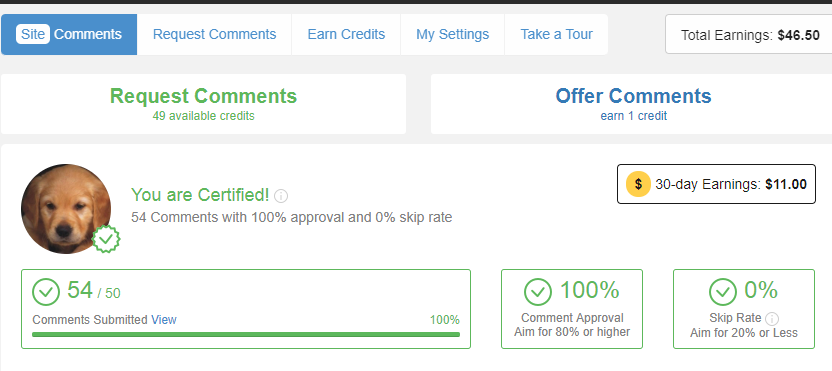The image size is (832, 371).
Task: Click the Site badge in Comments tab
Action: pos(33,34)
